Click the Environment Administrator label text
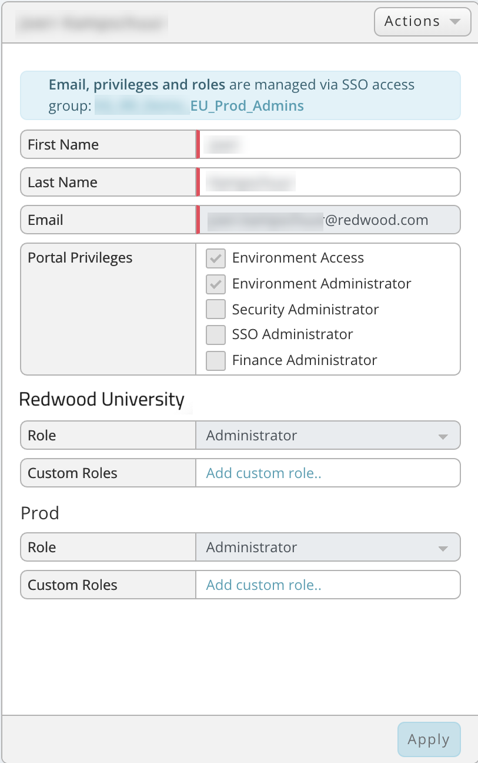This screenshot has height=763, width=478. pos(321,284)
